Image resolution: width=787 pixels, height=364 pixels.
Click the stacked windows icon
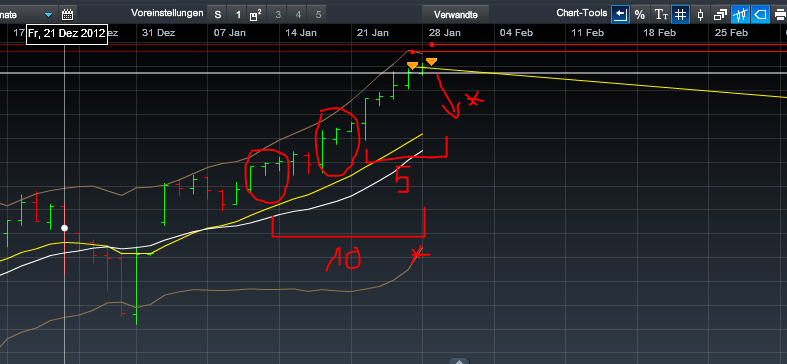pyautogui.click(x=720, y=15)
